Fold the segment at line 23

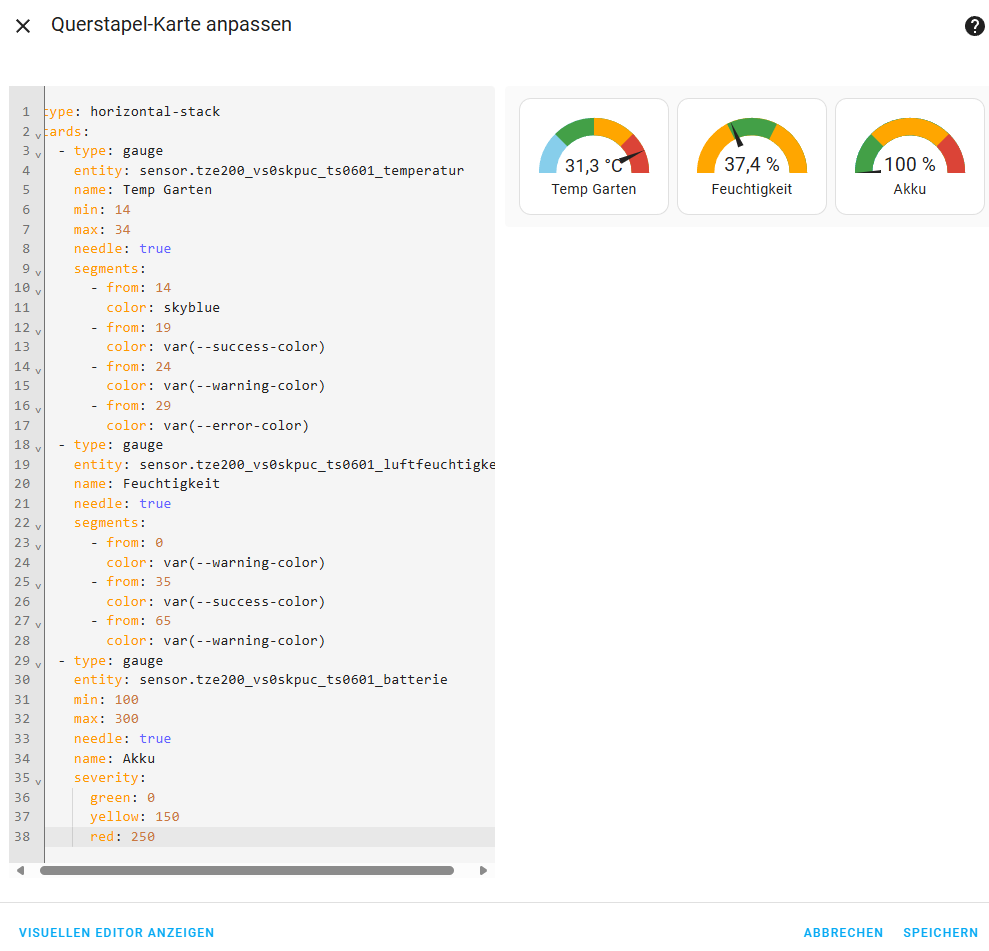(x=38, y=546)
